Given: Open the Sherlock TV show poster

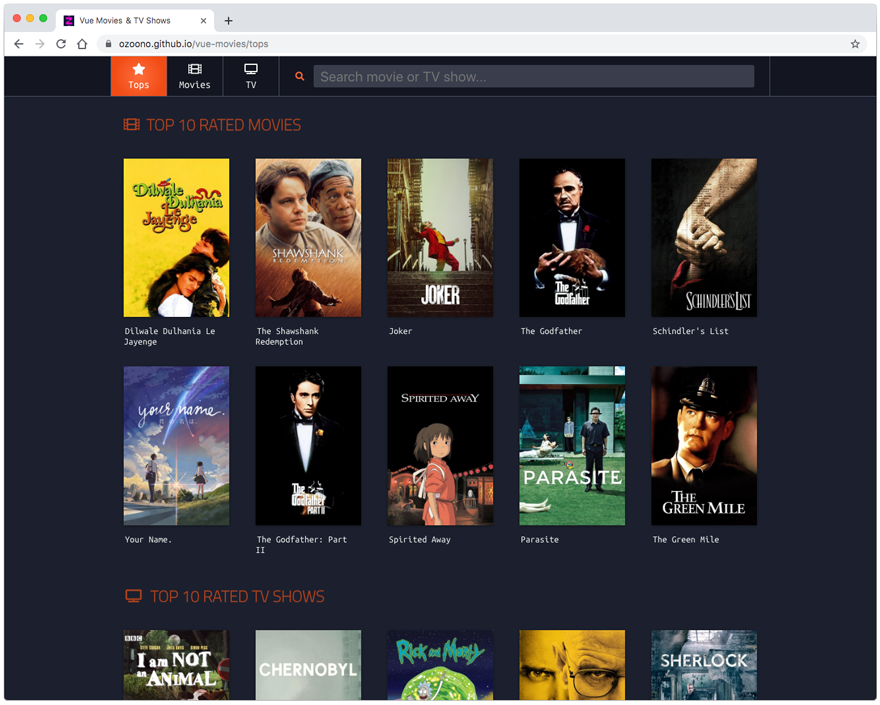Looking at the screenshot, I should pyautogui.click(x=704, y=665).
